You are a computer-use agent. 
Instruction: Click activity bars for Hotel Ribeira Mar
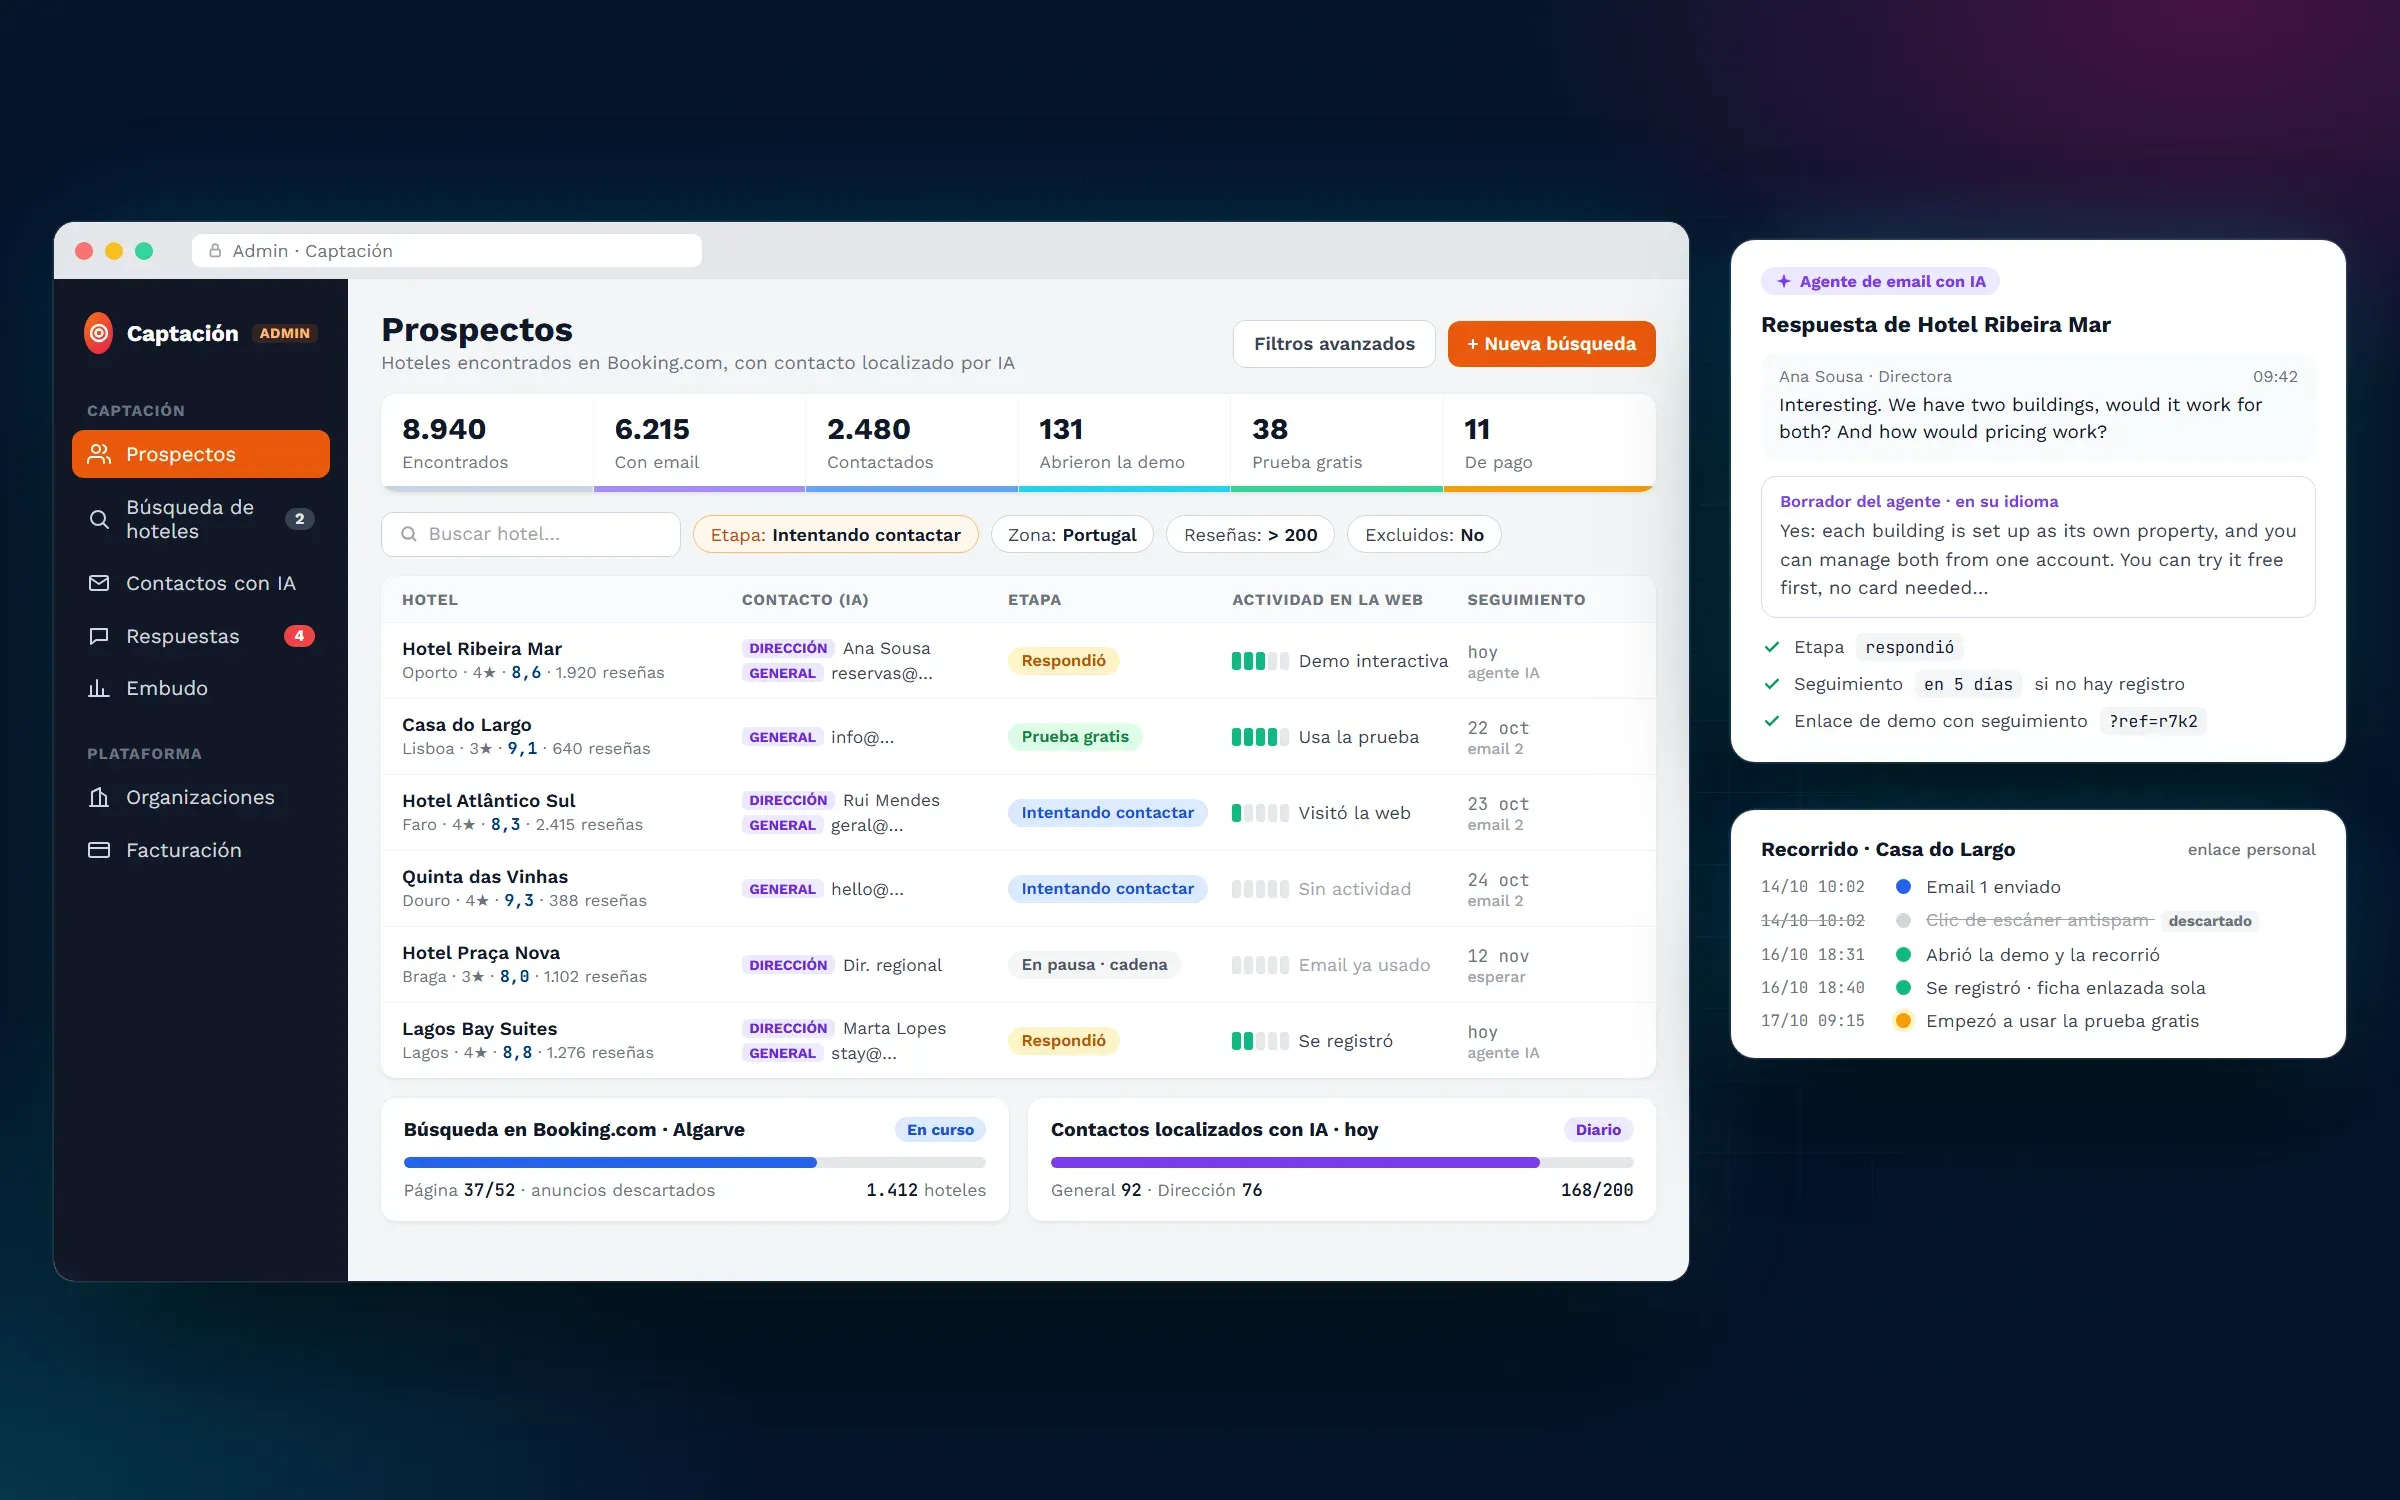pos(1260,661)
